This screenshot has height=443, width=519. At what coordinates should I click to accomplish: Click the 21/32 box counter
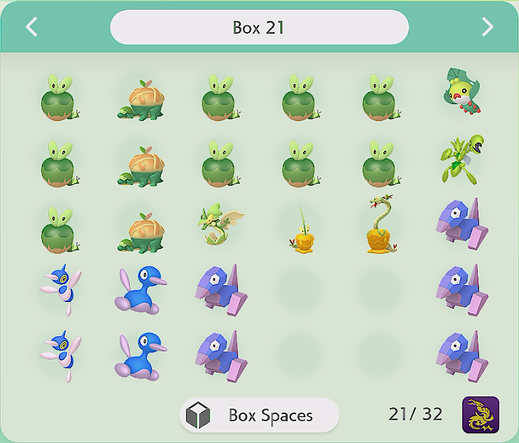[415, 414]
